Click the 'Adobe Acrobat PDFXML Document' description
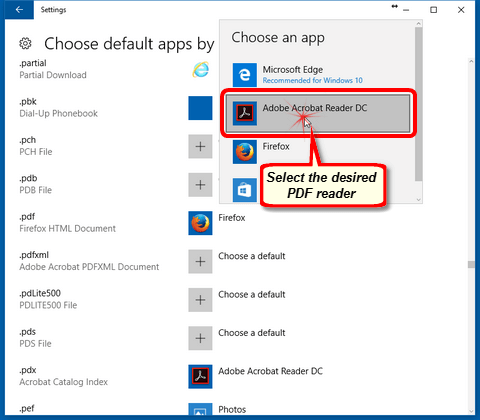Image resolution: width=480 pixels, height=420 pixels. 89,267
